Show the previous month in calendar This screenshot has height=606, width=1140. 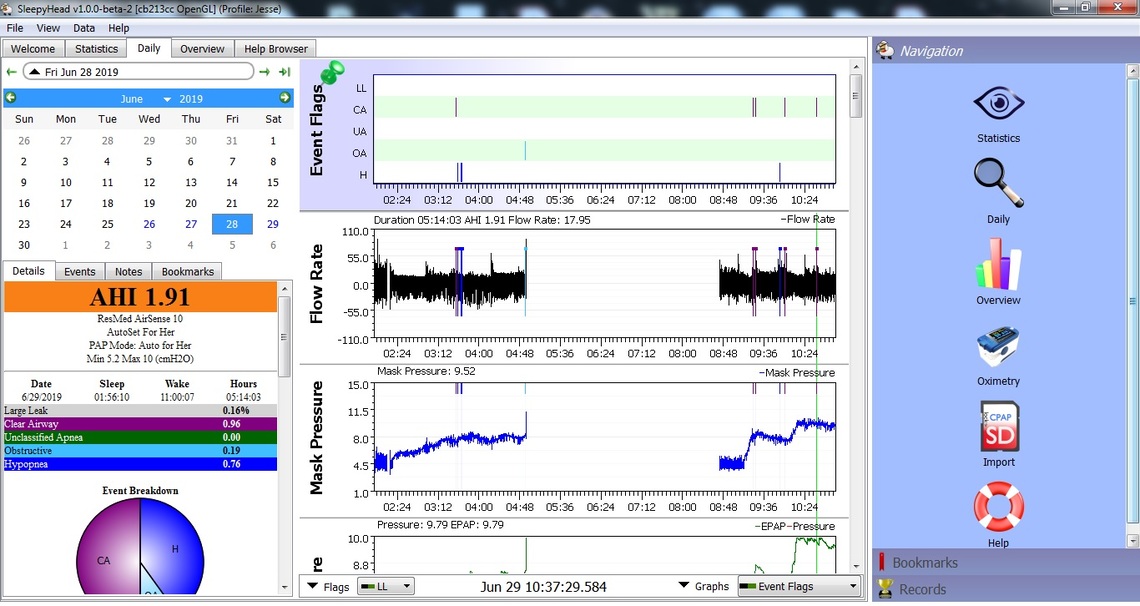(11, 98)
